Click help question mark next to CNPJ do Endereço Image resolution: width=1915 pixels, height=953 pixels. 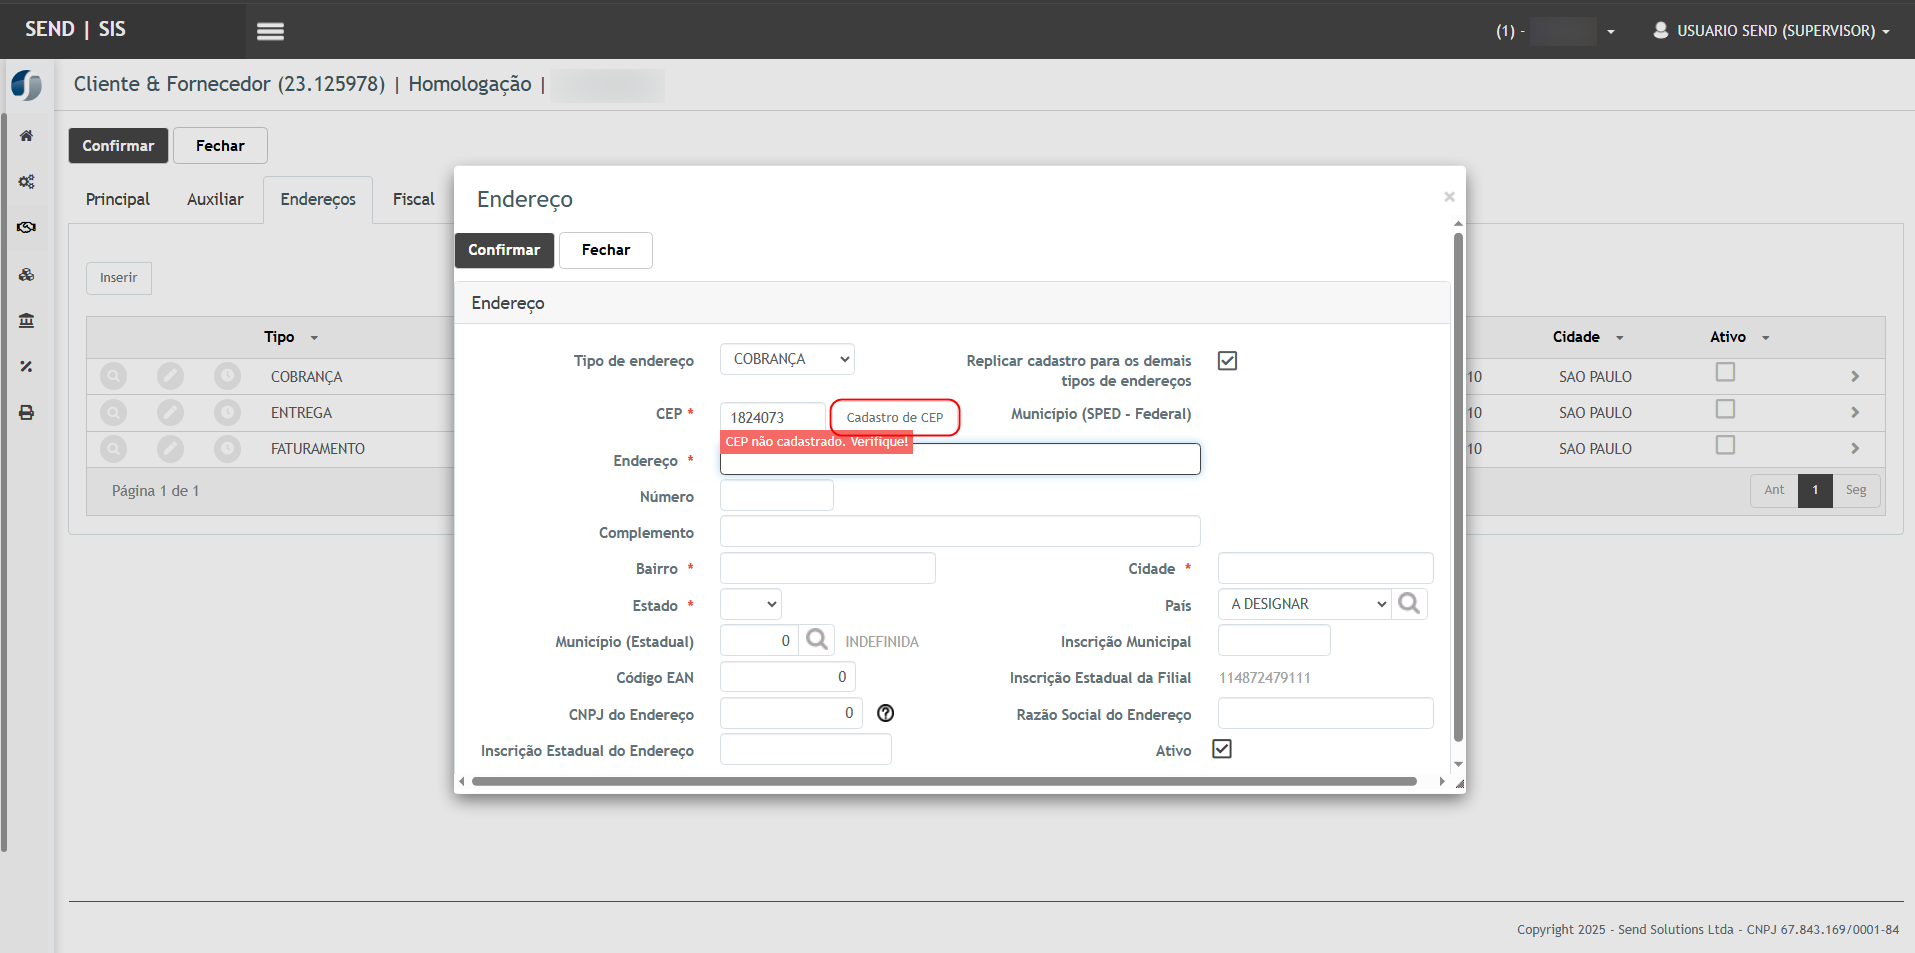[885, 713]
